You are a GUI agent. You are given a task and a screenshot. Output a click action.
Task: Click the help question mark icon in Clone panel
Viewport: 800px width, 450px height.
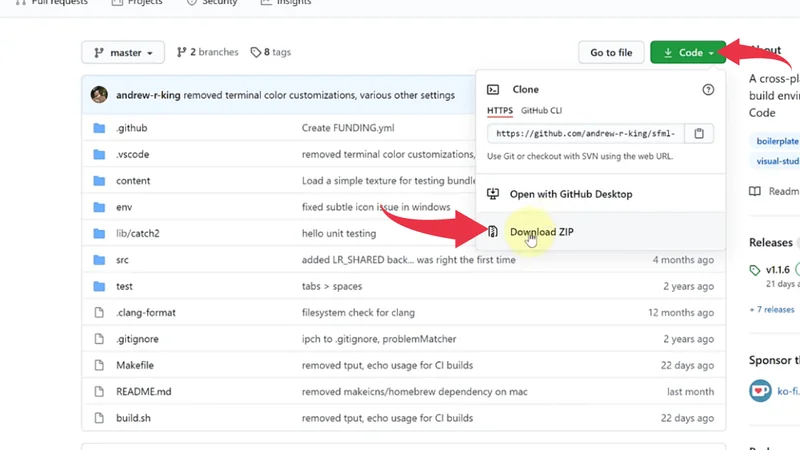click(708, 90)
